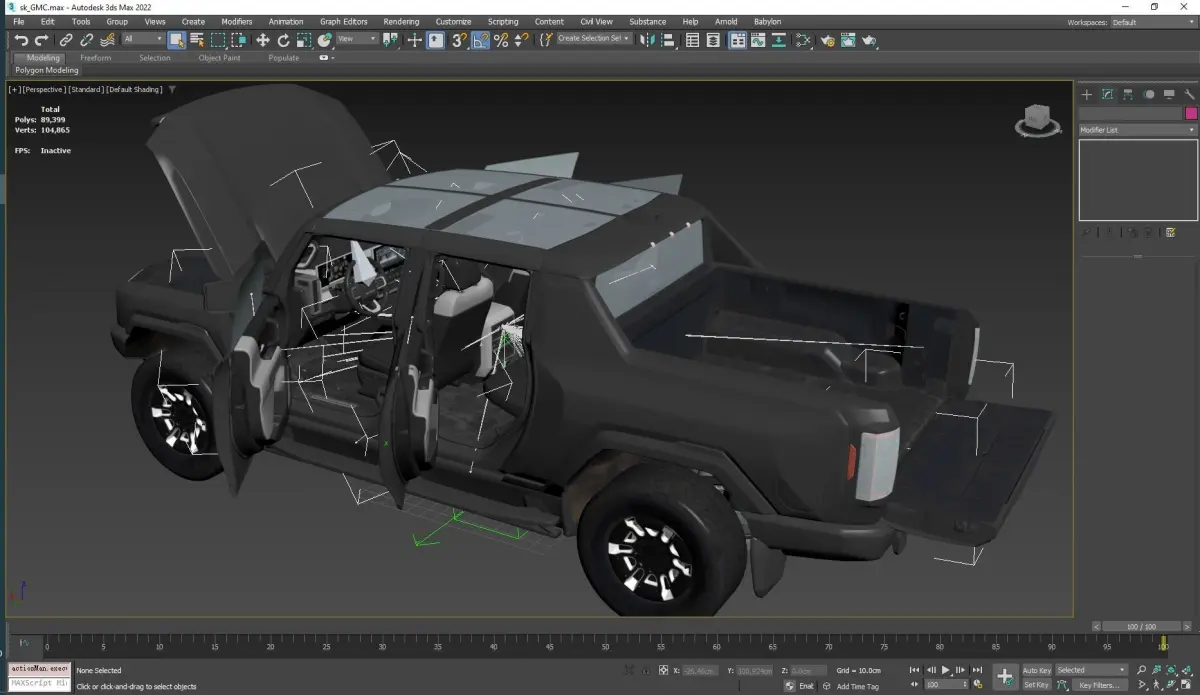Open the [Perspective] viewport label menu
This screenshot has height=695, width=1200.
point(44,89)
